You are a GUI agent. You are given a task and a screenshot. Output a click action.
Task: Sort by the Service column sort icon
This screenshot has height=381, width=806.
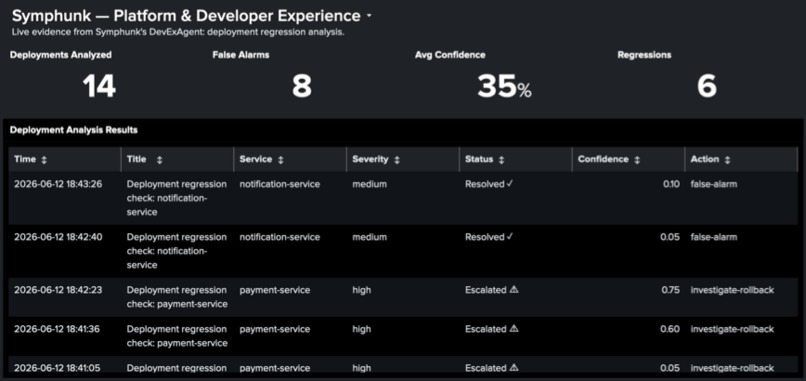tap(280, 160)
